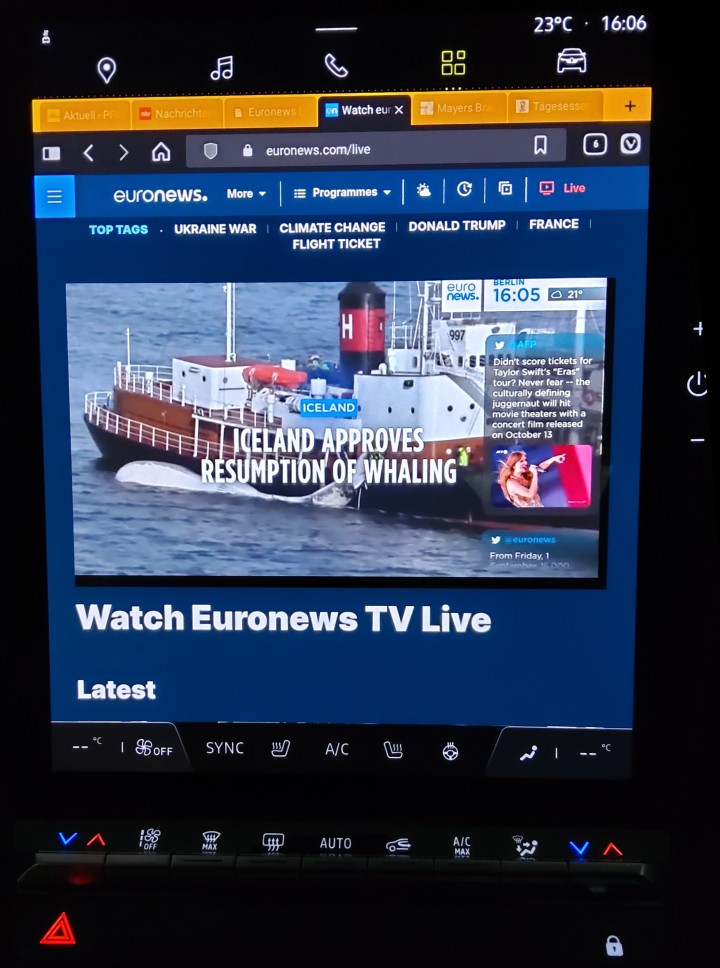Switch to the Tagesessen browser tab
The image size is (720, 968).
pos(554,106)
